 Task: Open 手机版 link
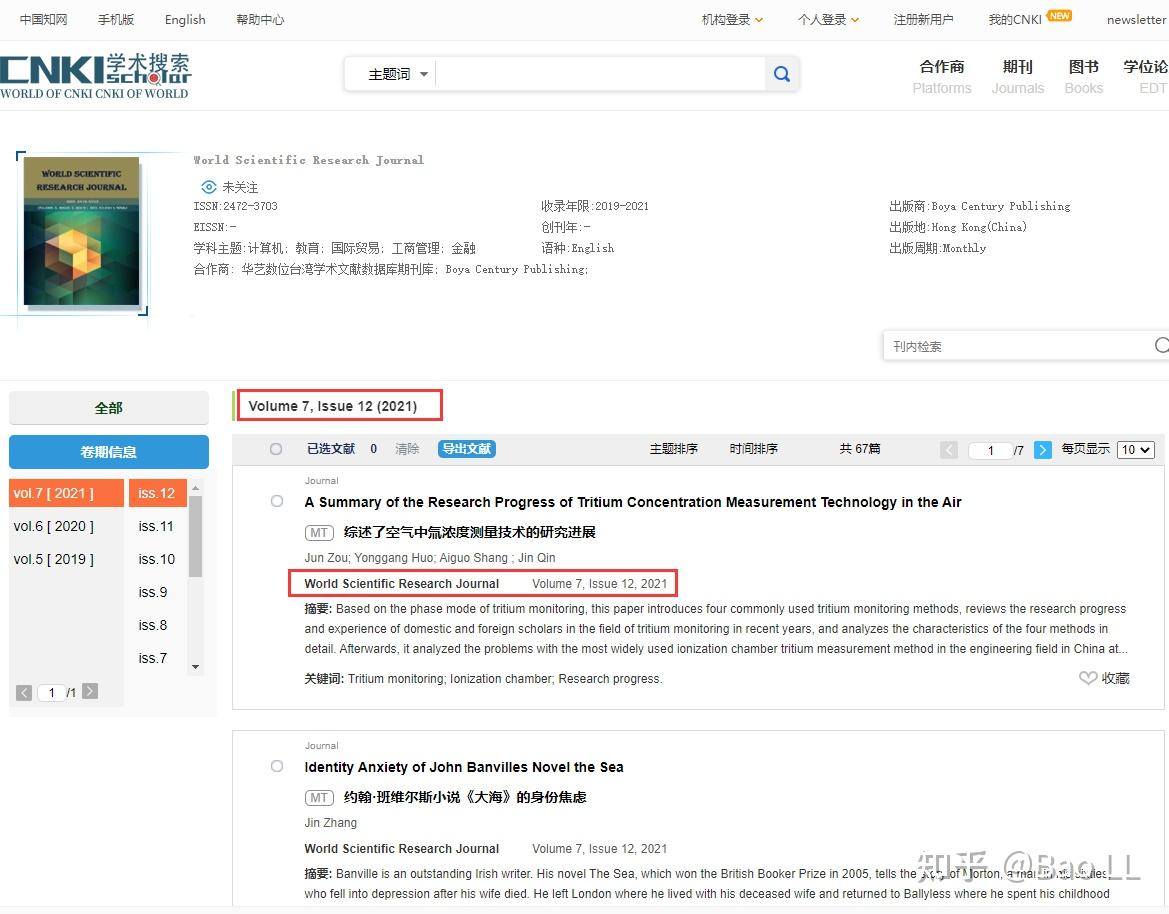tap(116, 19)
